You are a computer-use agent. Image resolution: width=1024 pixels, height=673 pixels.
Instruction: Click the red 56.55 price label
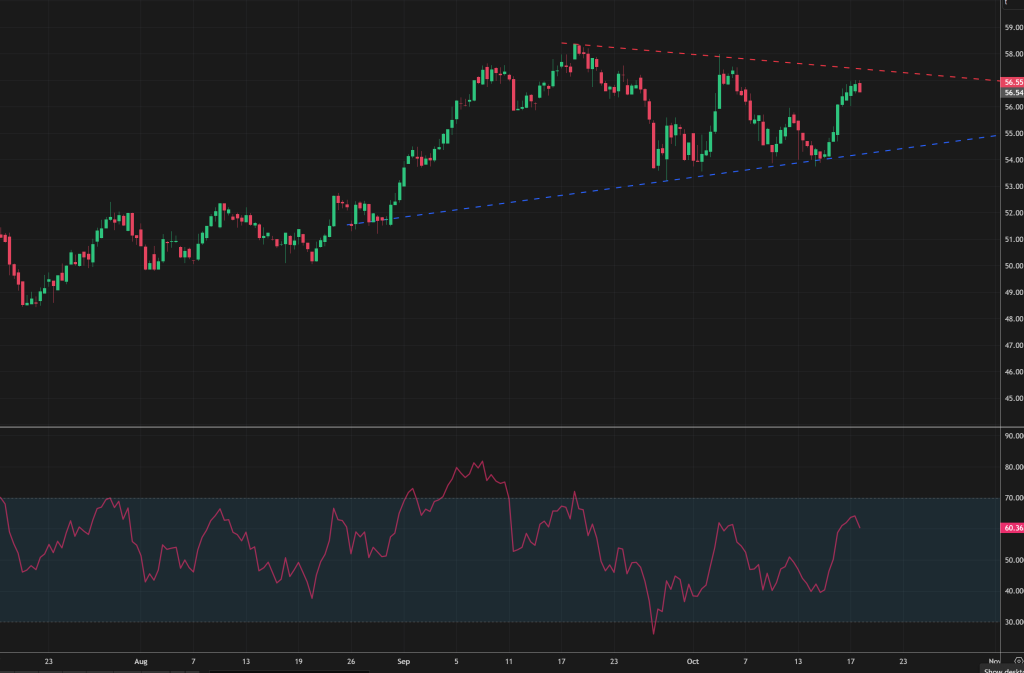(1012, 82)
